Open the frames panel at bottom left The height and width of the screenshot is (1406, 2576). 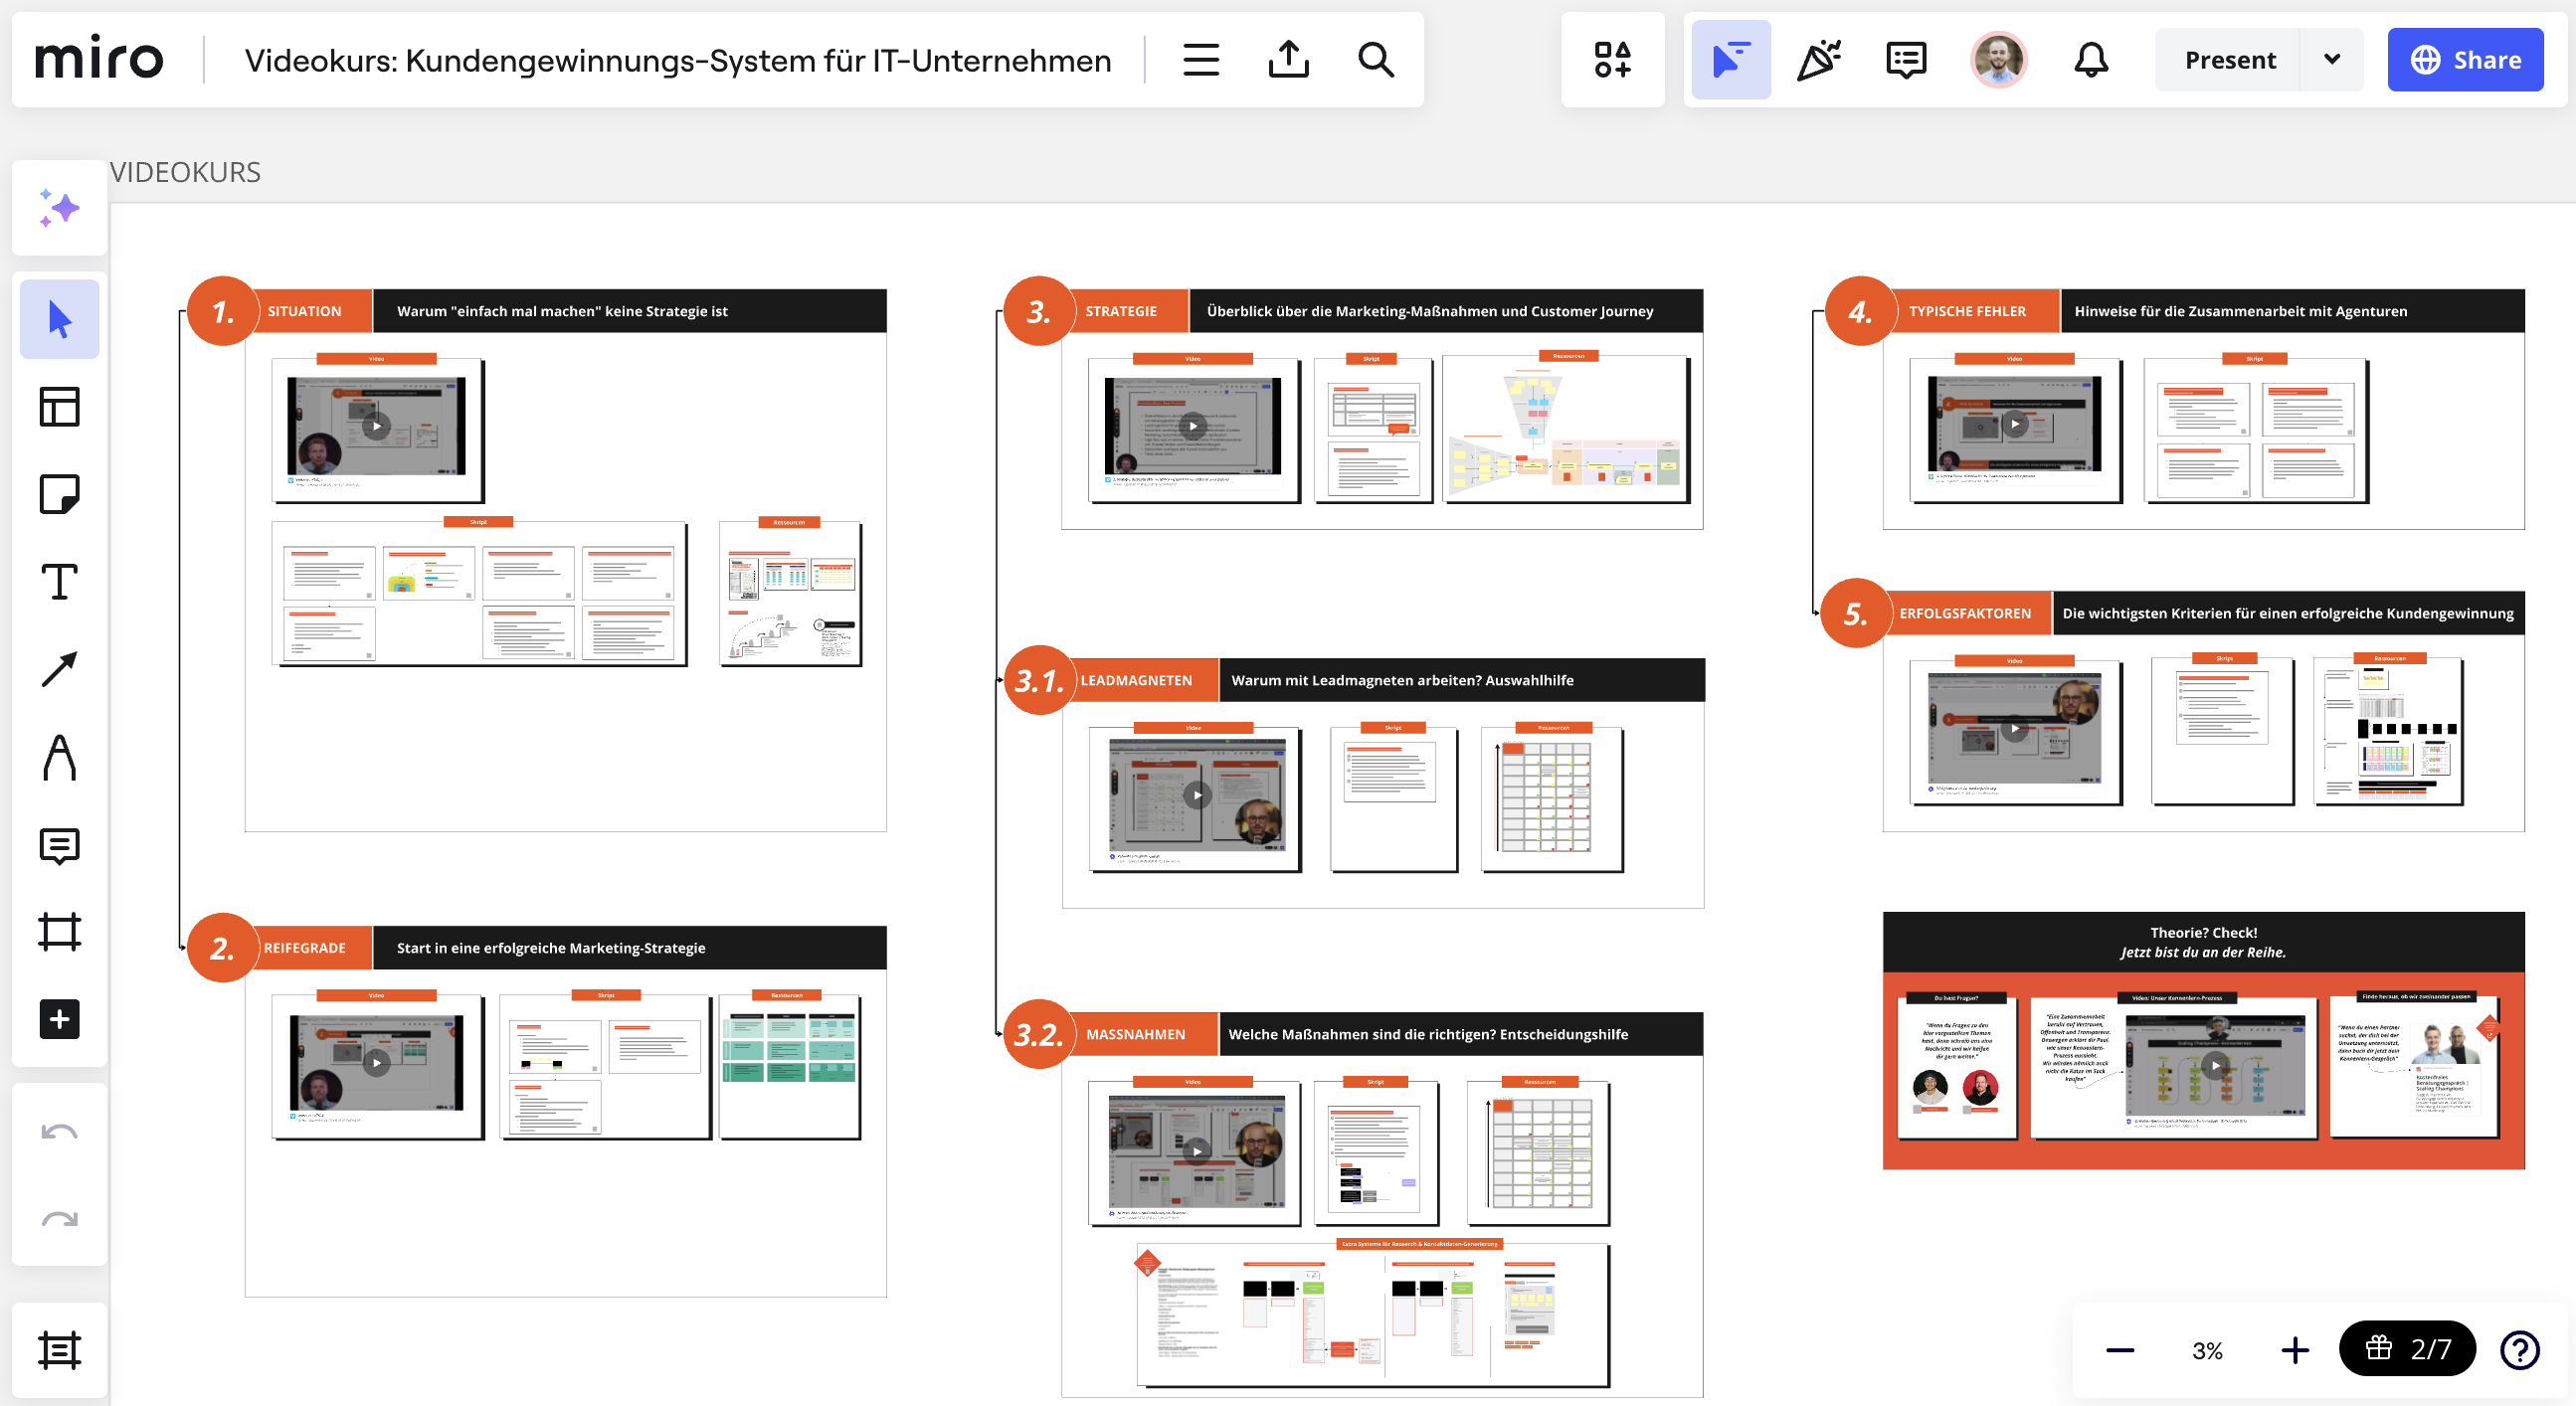[59, 1350]
